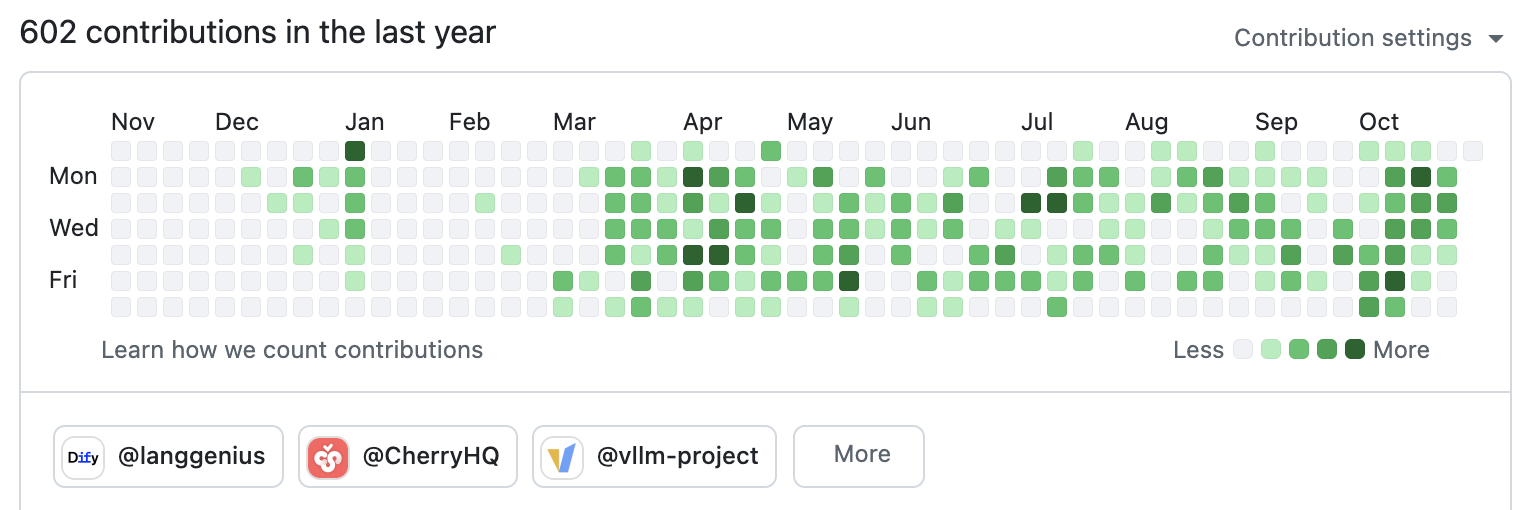Image resolution: width=1520 pixels, height=510 pixels.
Task: Click the darkest green legend swatch
Action: coord(1355,350)
